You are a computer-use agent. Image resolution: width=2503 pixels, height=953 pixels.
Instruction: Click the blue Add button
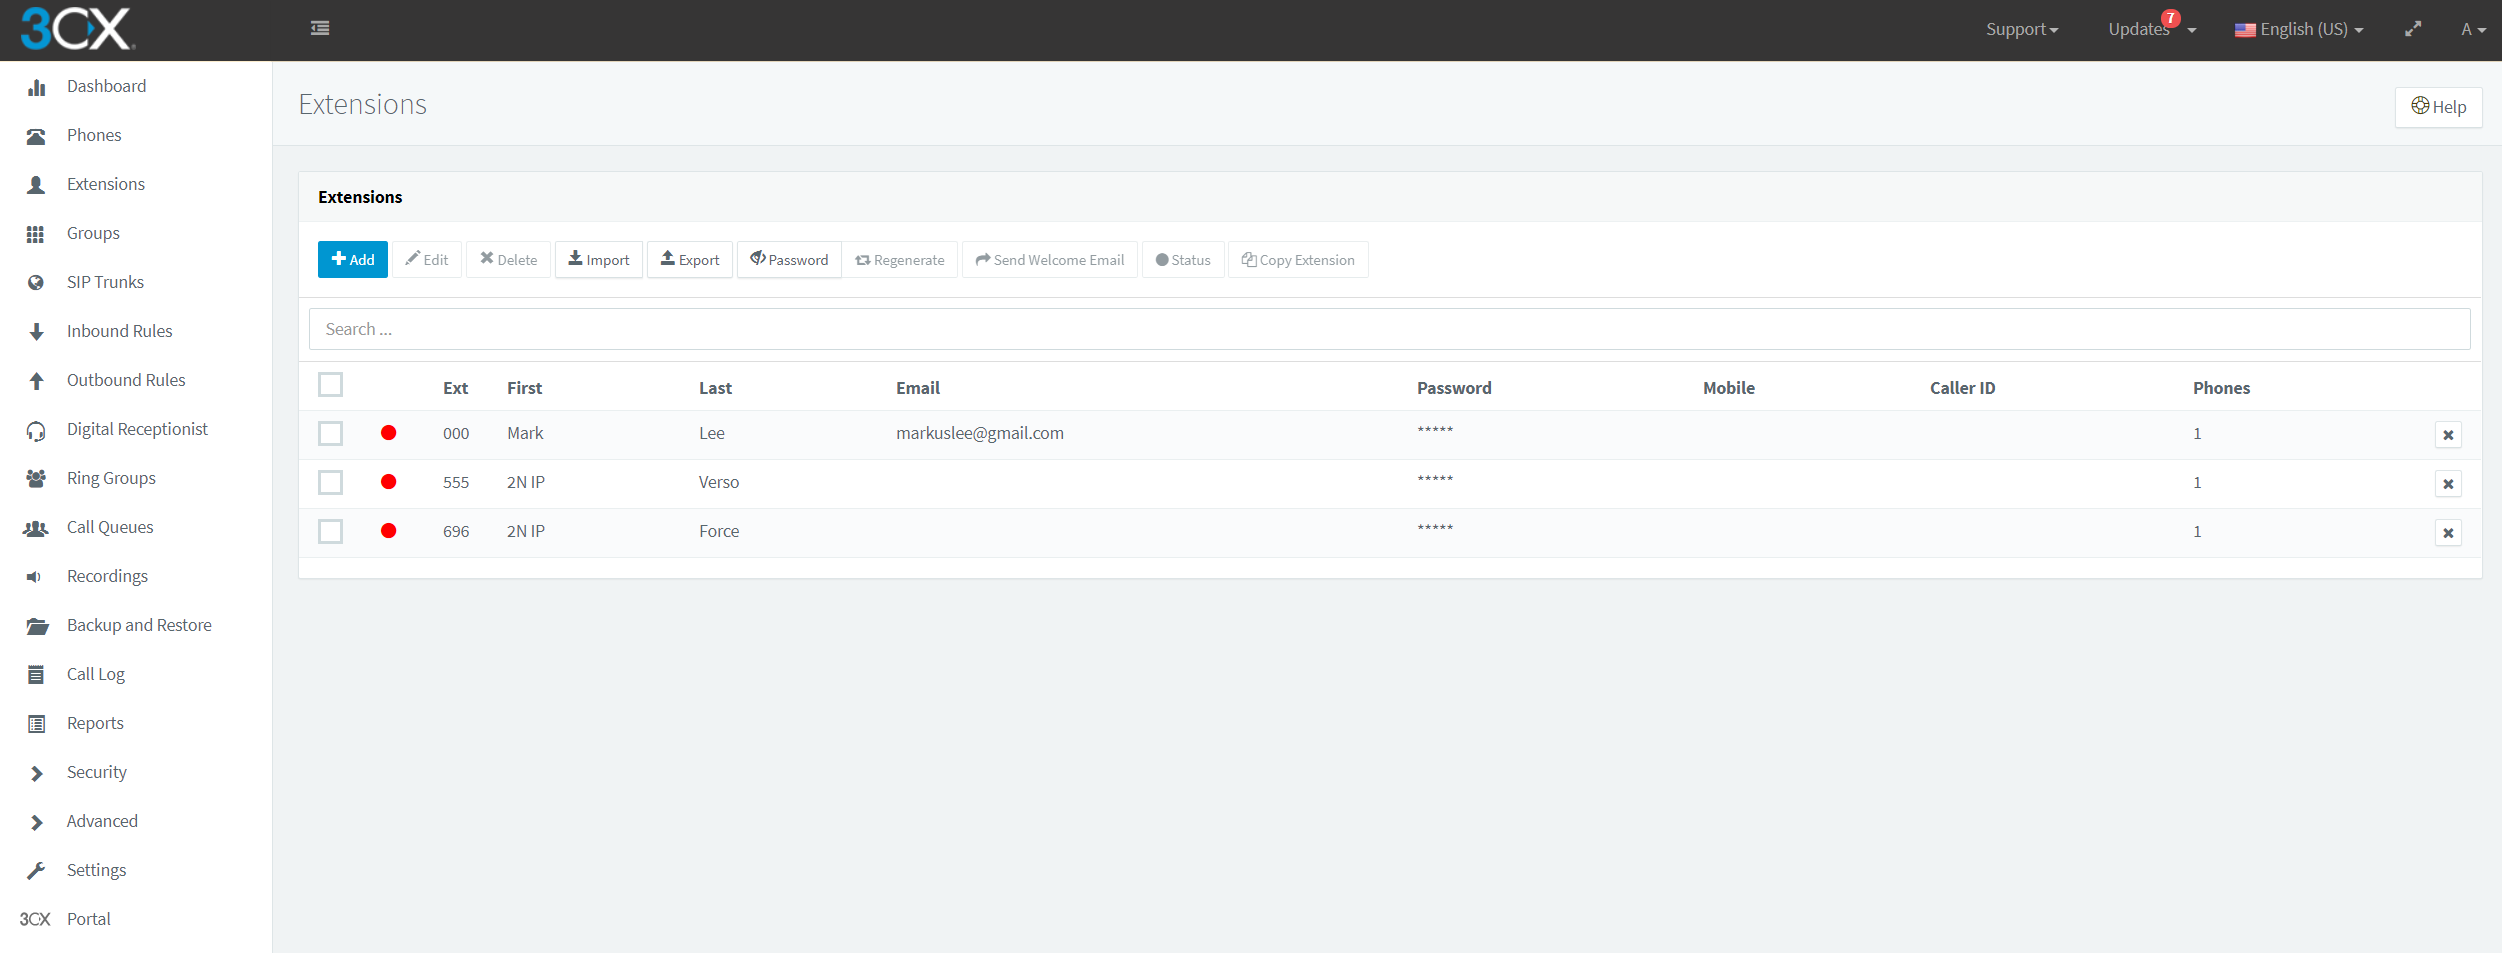click(x=353, y=260)
